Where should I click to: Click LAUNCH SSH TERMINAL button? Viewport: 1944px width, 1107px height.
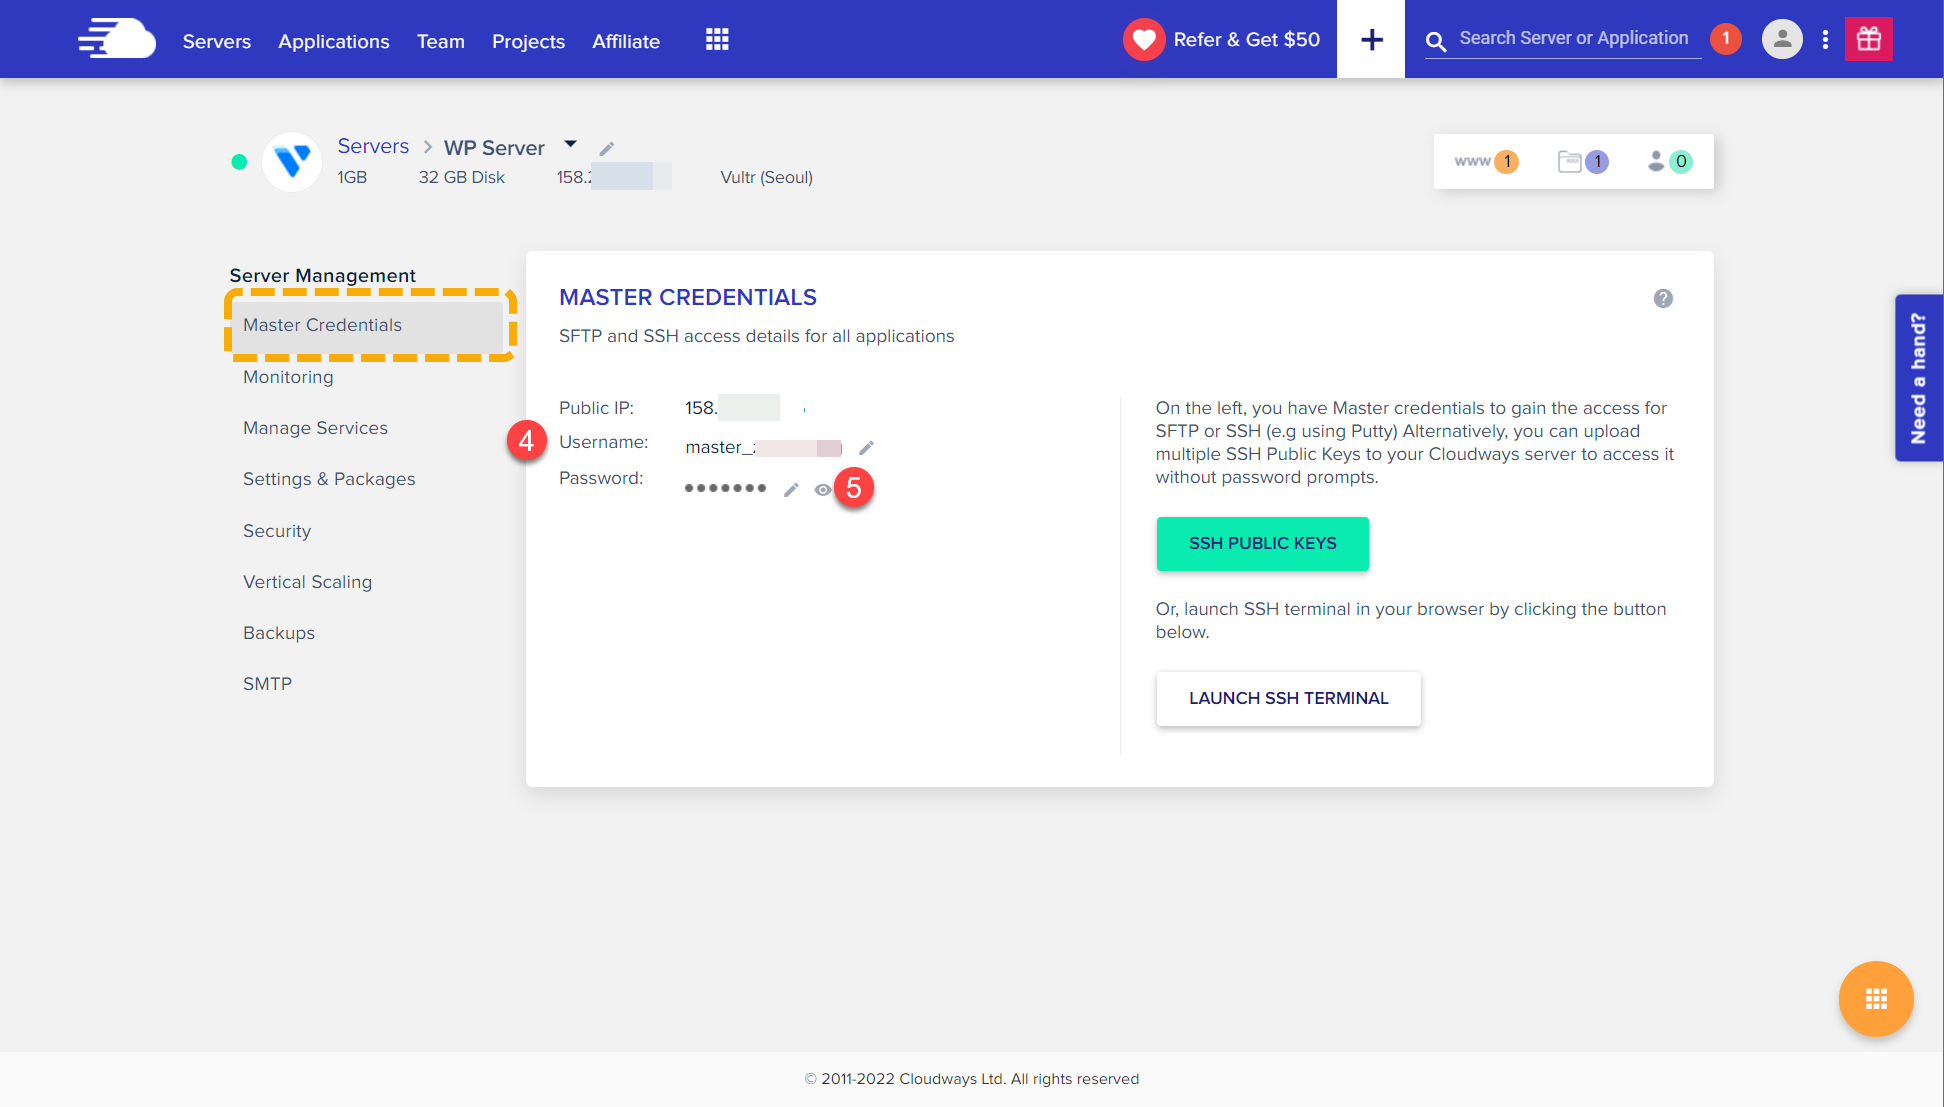(1288, 698)
